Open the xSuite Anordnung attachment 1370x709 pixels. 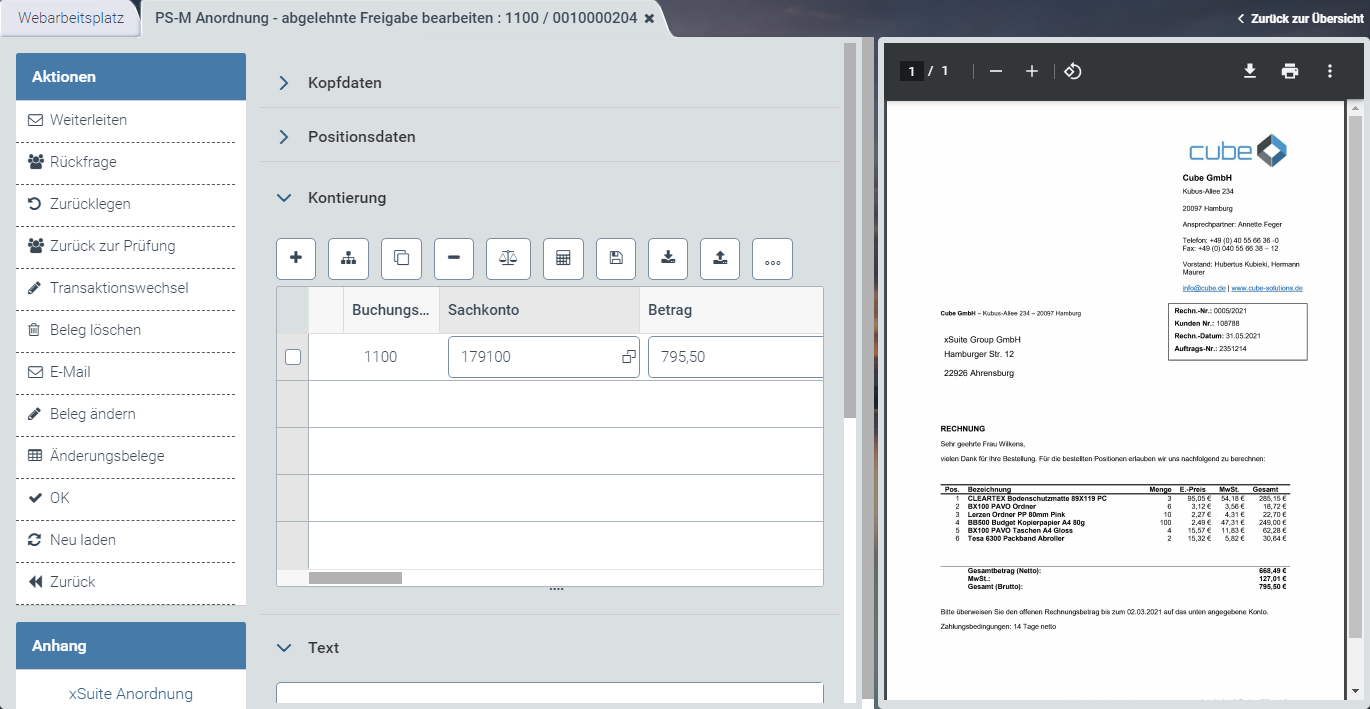click(130, 694)
